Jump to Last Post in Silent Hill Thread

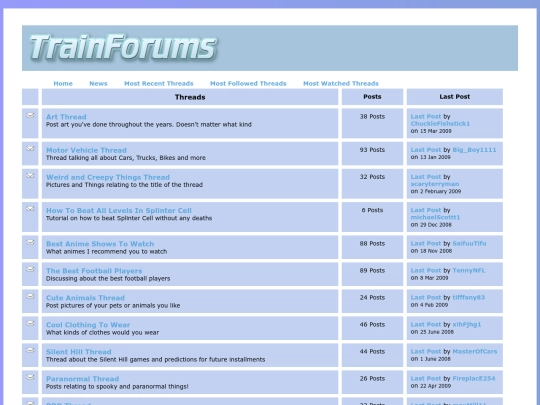pyautogui.click(x=426, y=351)
